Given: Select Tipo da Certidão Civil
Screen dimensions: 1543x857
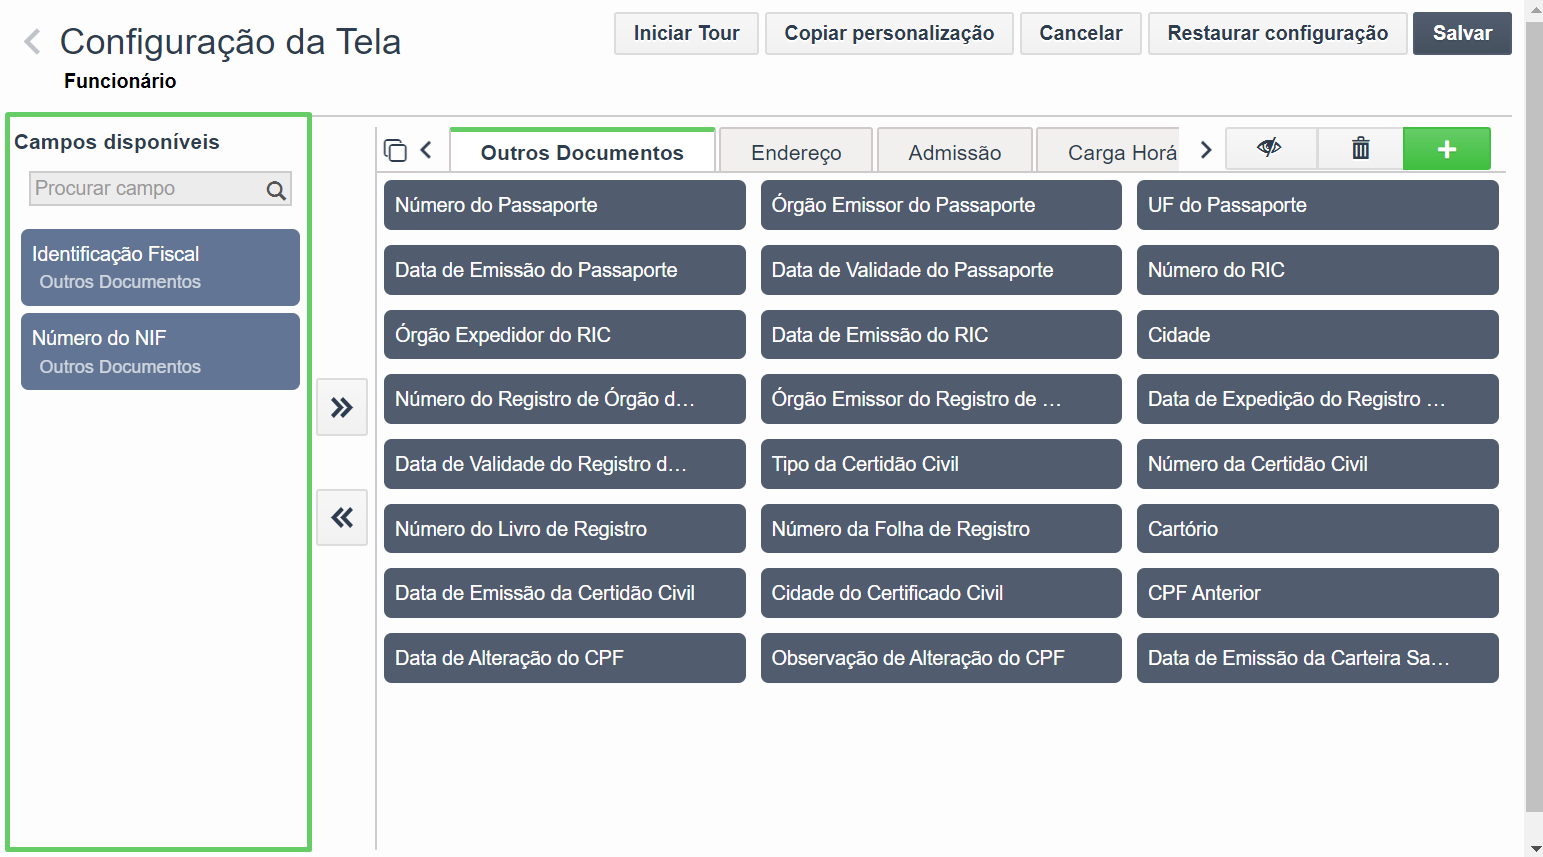Looking at the screenshot, I should pos(941,464).
